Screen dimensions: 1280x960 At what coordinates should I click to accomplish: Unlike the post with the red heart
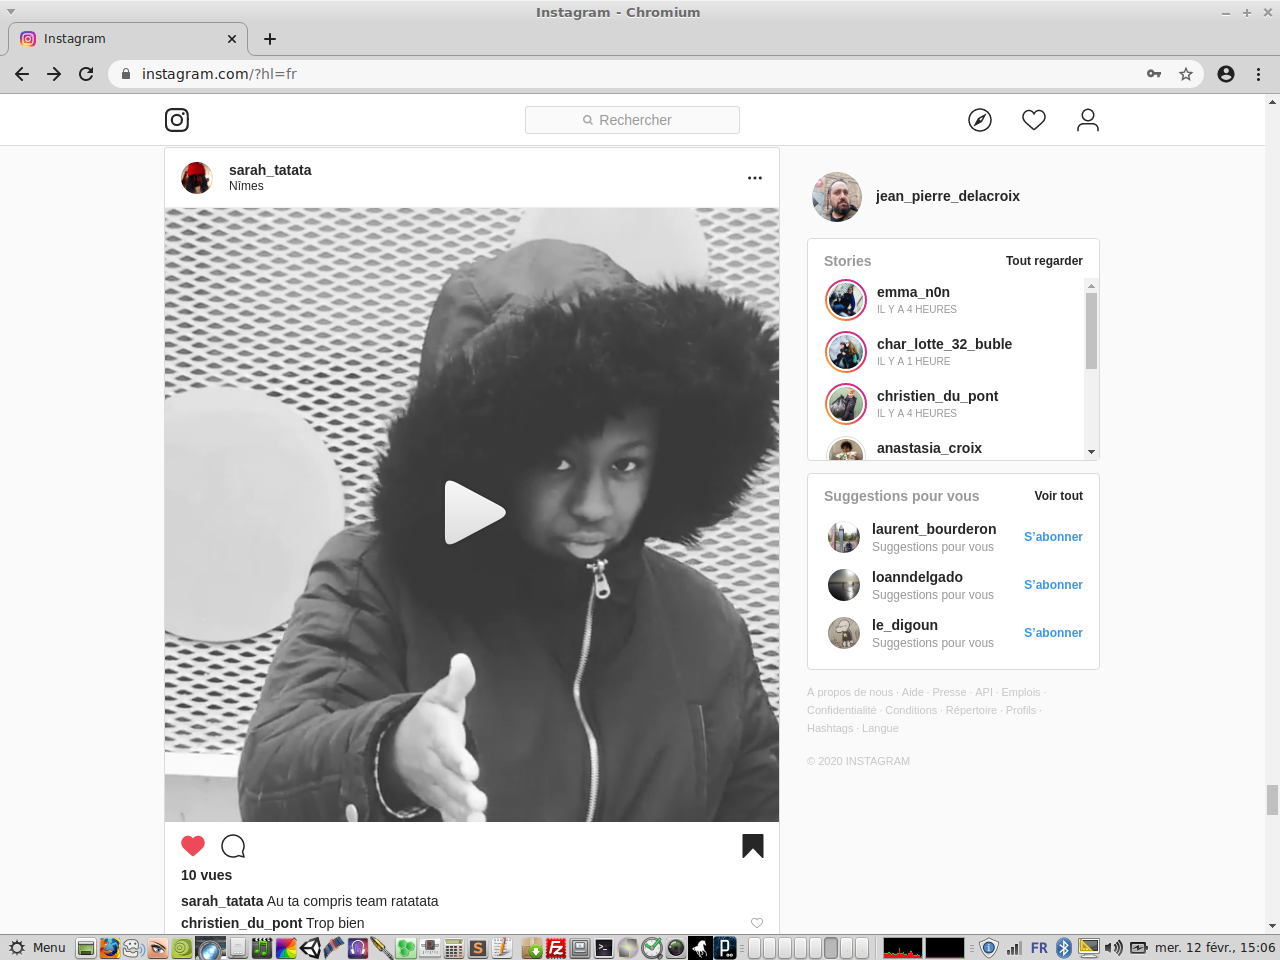(193, 846)
